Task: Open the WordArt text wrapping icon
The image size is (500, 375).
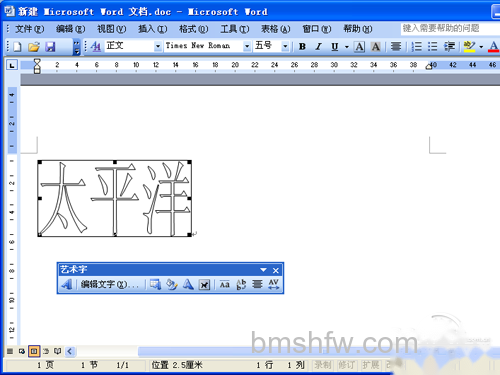Action: click(204, 284)
